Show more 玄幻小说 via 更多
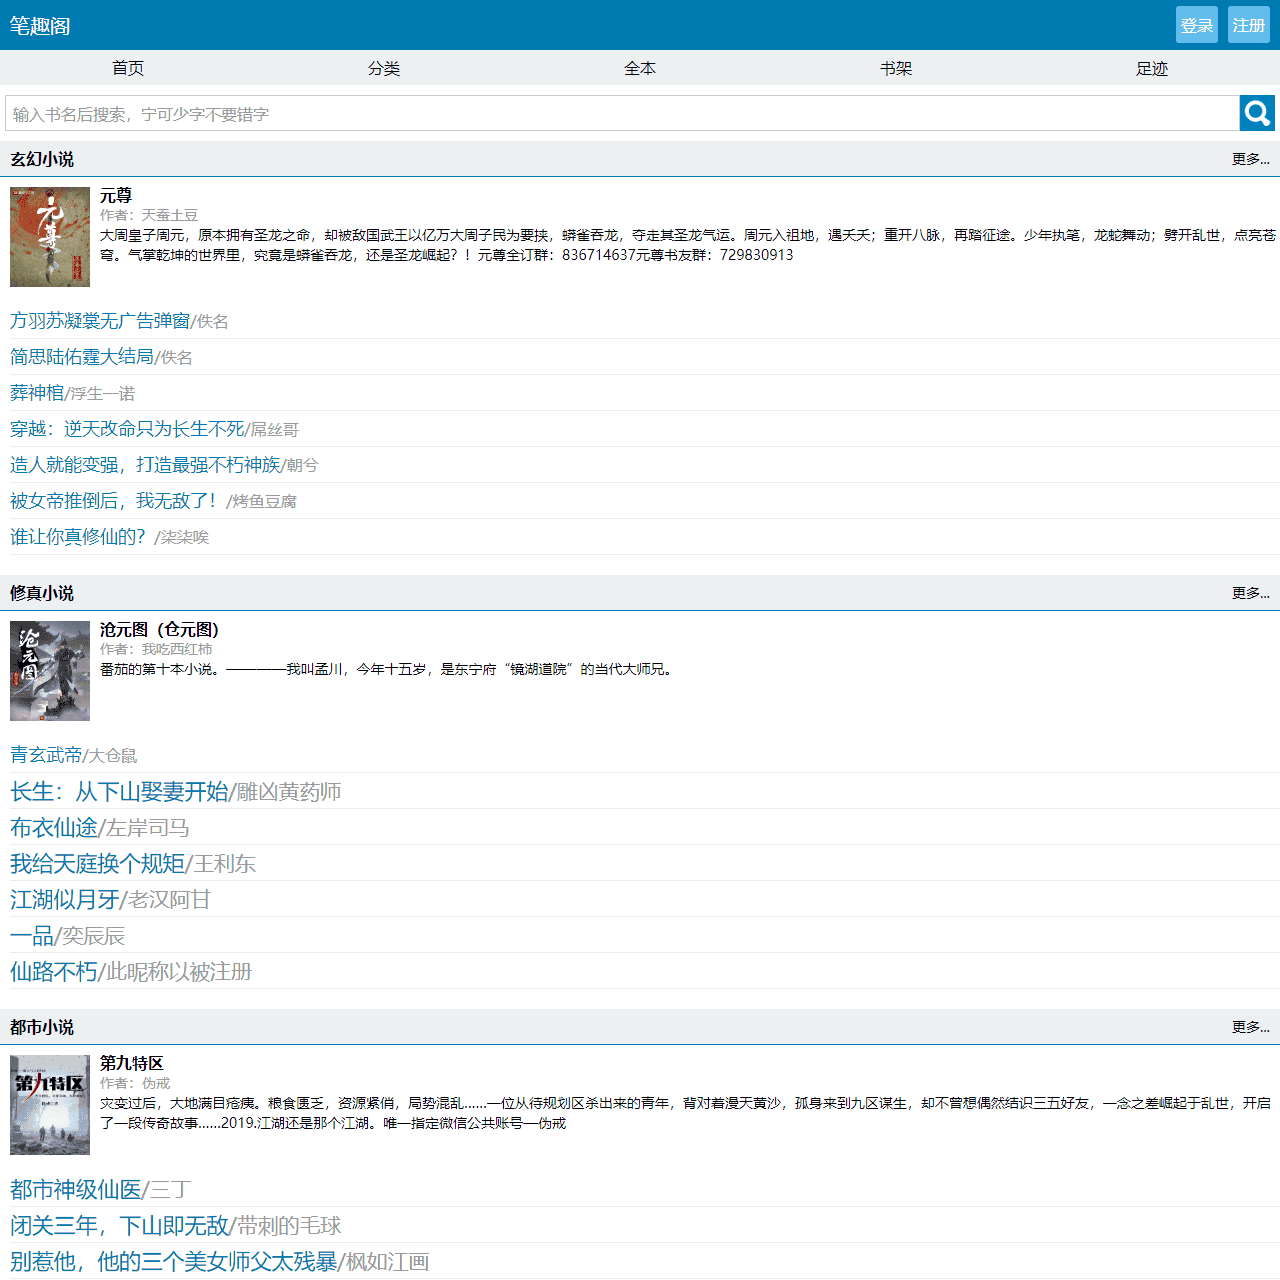The width and height of the screenshot is (1280, 1280). point(1251,159)
